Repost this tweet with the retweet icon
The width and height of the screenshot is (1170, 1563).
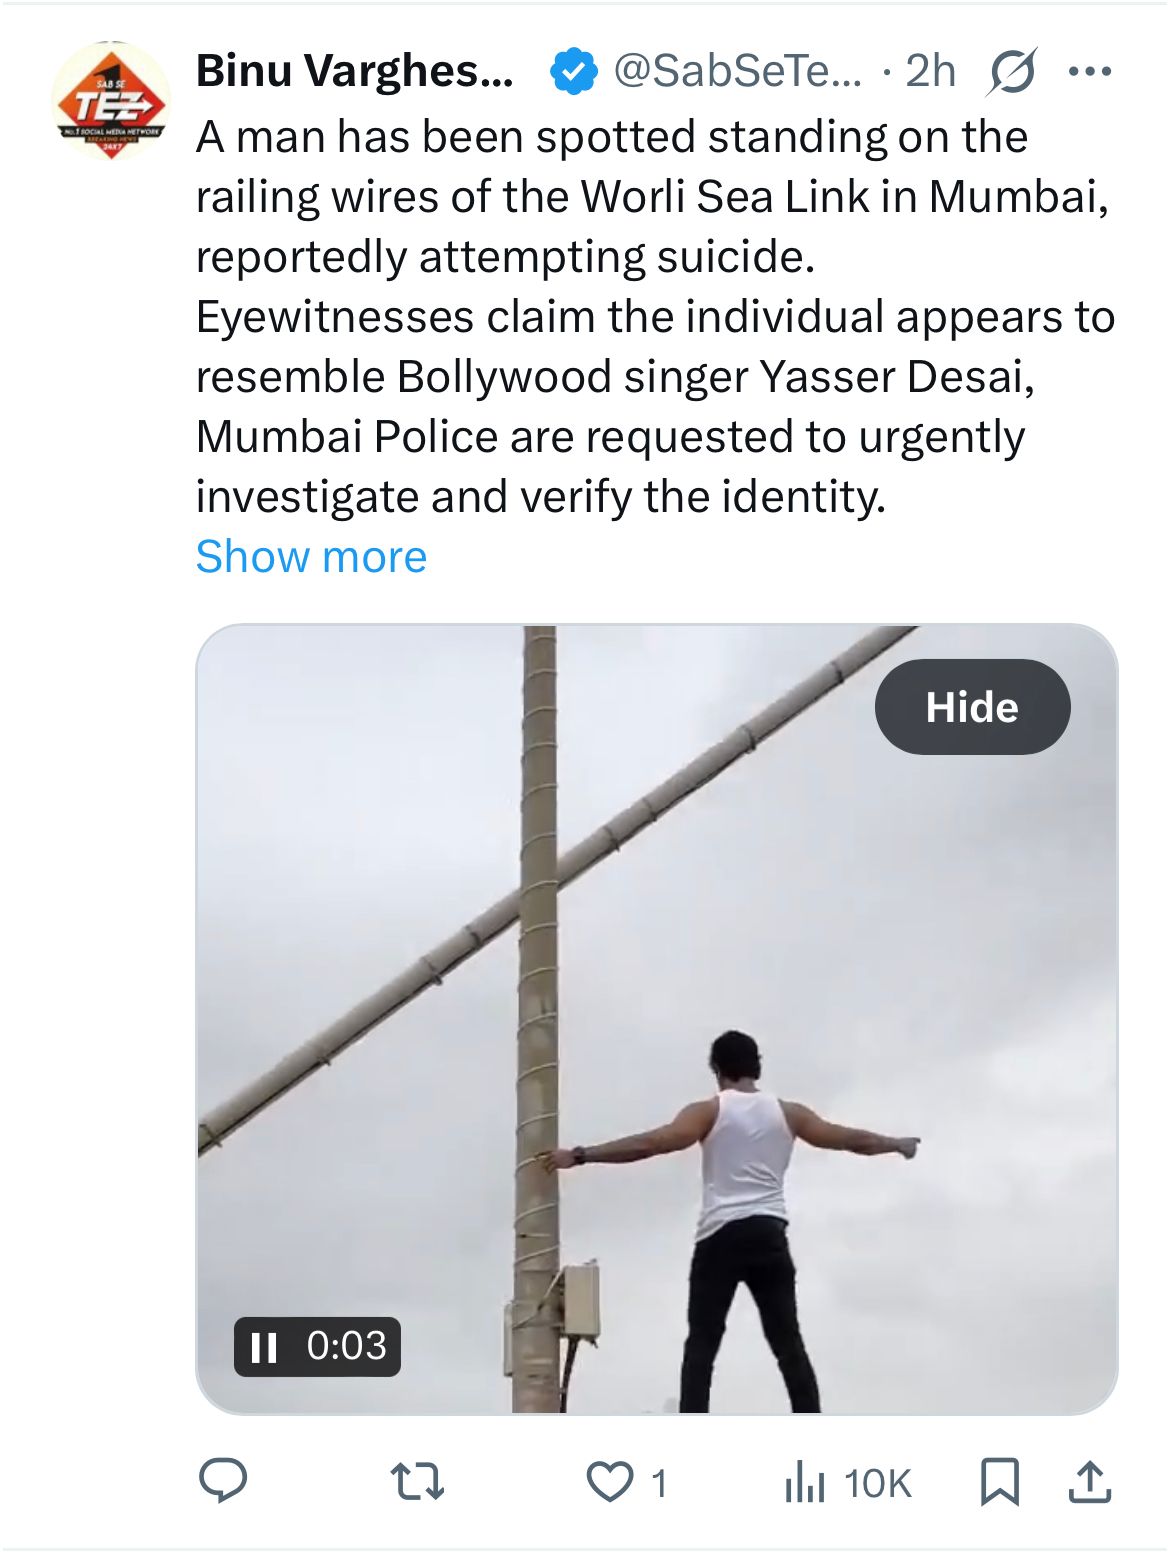click(x=416, y=1482)
